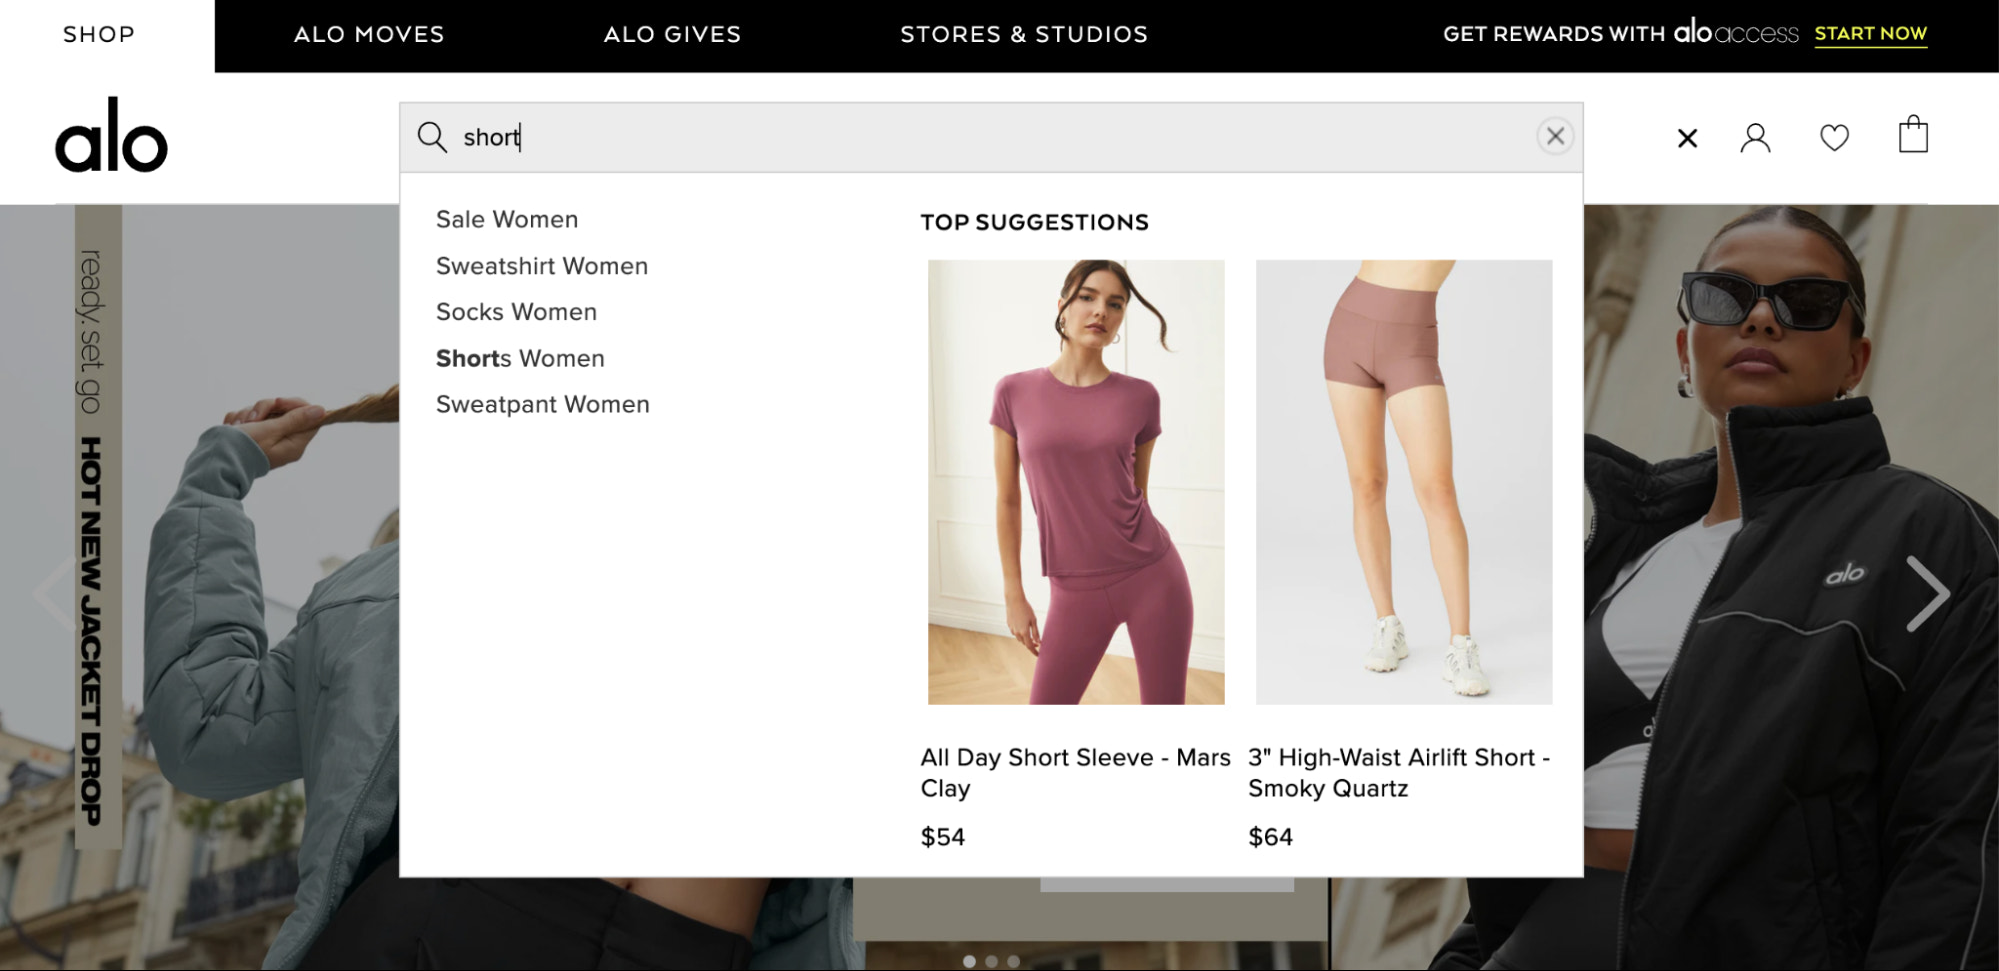Close the search overlay with the X icon
The width and height of the screenshot is (1999, 971).
coord(1687,139)
